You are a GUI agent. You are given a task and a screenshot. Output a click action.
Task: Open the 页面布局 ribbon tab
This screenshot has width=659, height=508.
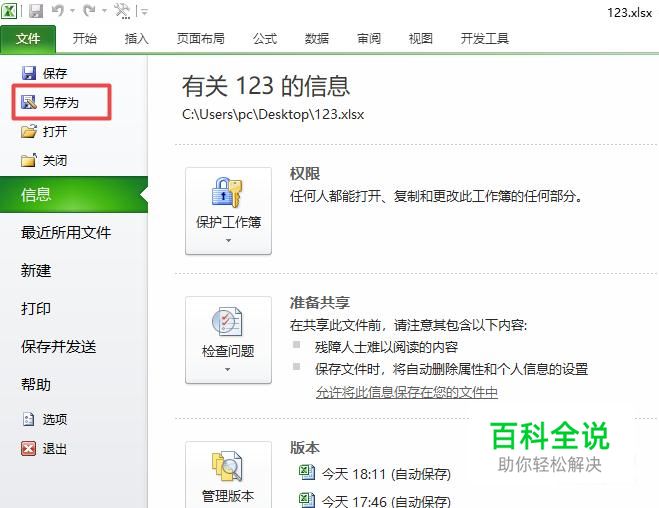pyautogui.click(x=201, y=39)
